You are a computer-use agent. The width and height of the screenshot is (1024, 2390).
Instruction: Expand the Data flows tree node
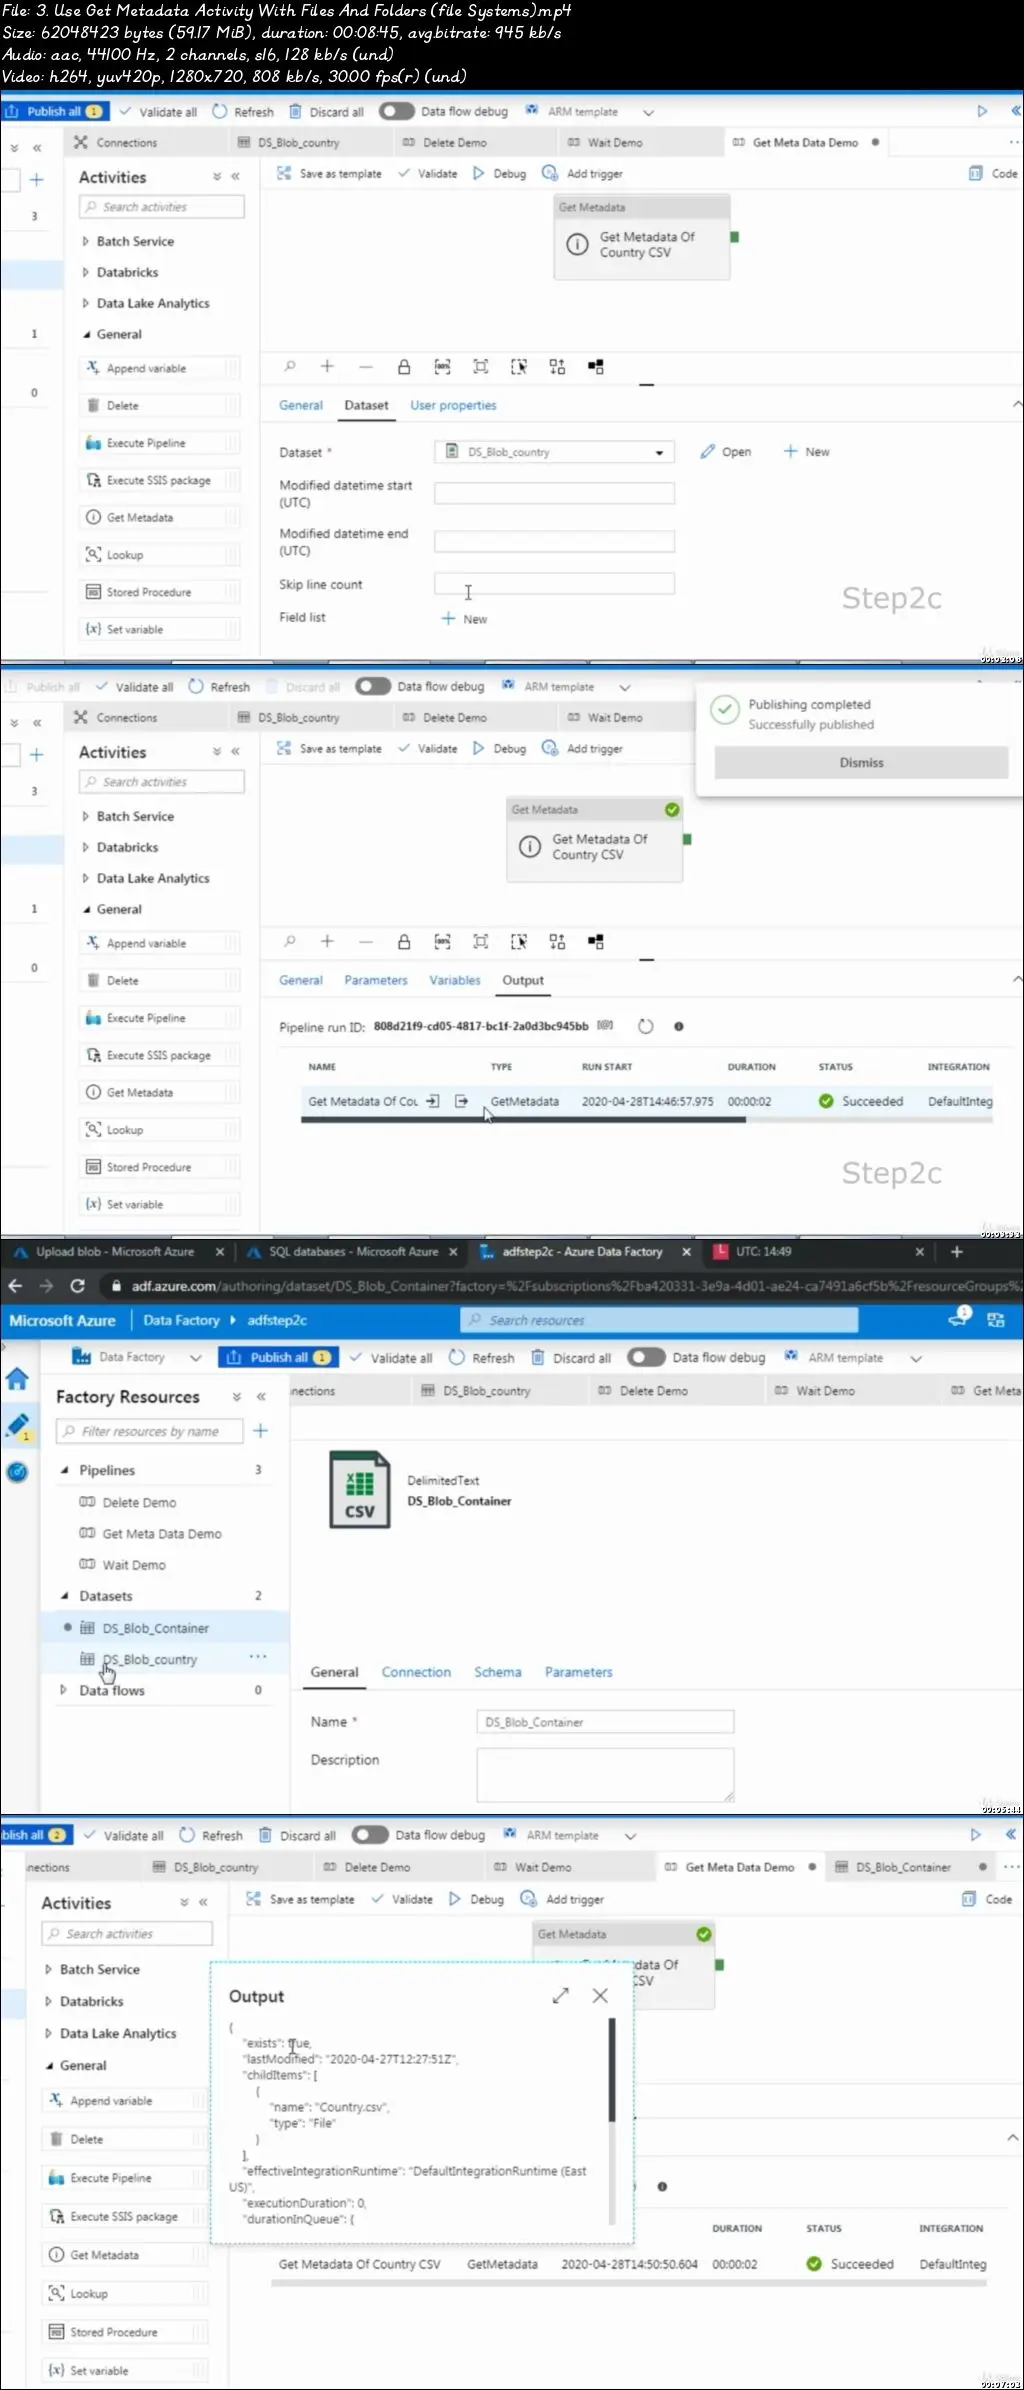64,1690
